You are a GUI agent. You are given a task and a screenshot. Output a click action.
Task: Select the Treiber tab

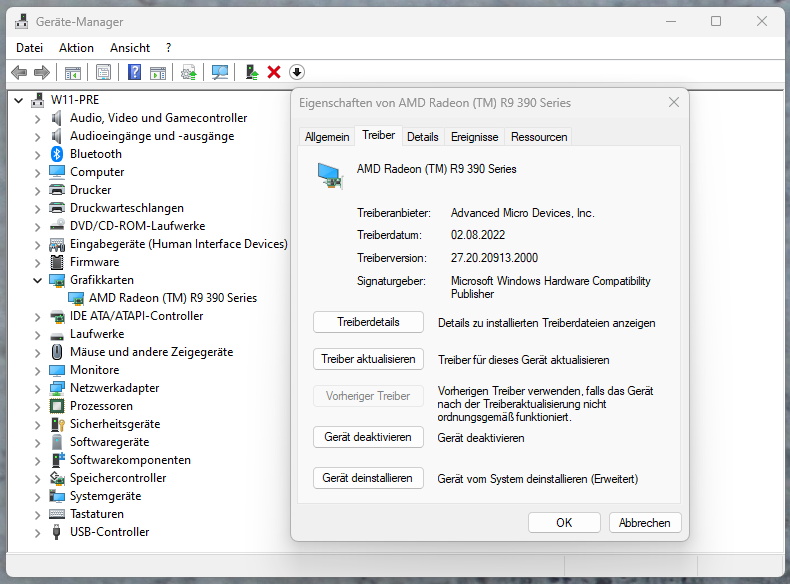pos(378,136)
